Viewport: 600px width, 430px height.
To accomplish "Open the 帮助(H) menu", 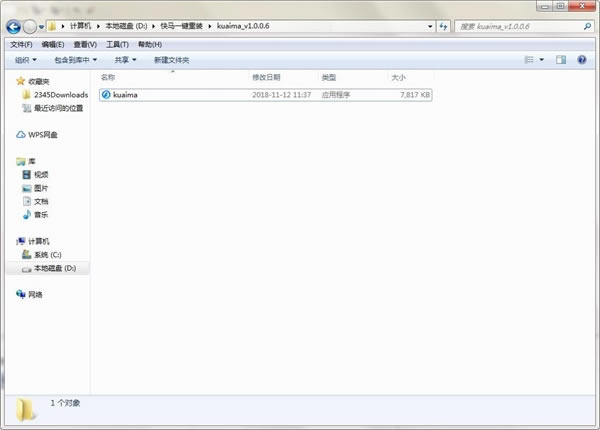I will click(x=150, y=44).
